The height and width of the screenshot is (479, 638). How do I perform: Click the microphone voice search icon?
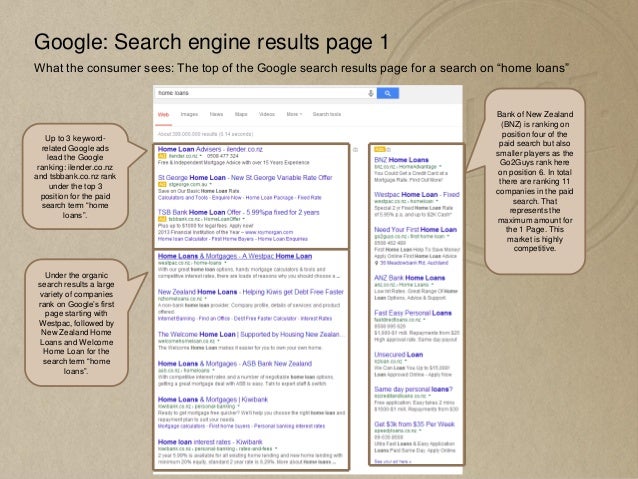click(370, 93)
